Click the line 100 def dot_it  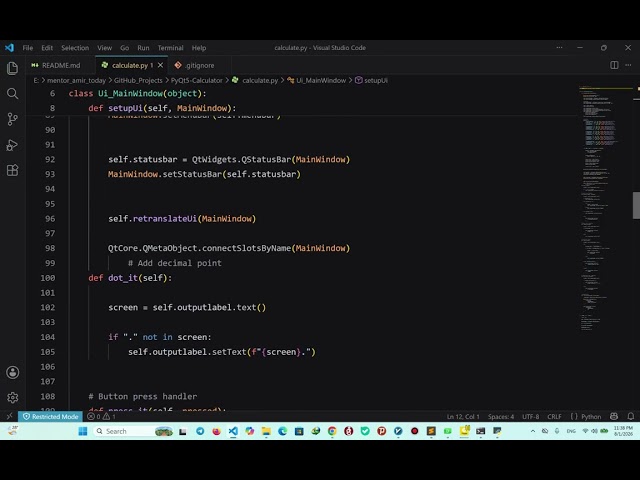point(130,278)
